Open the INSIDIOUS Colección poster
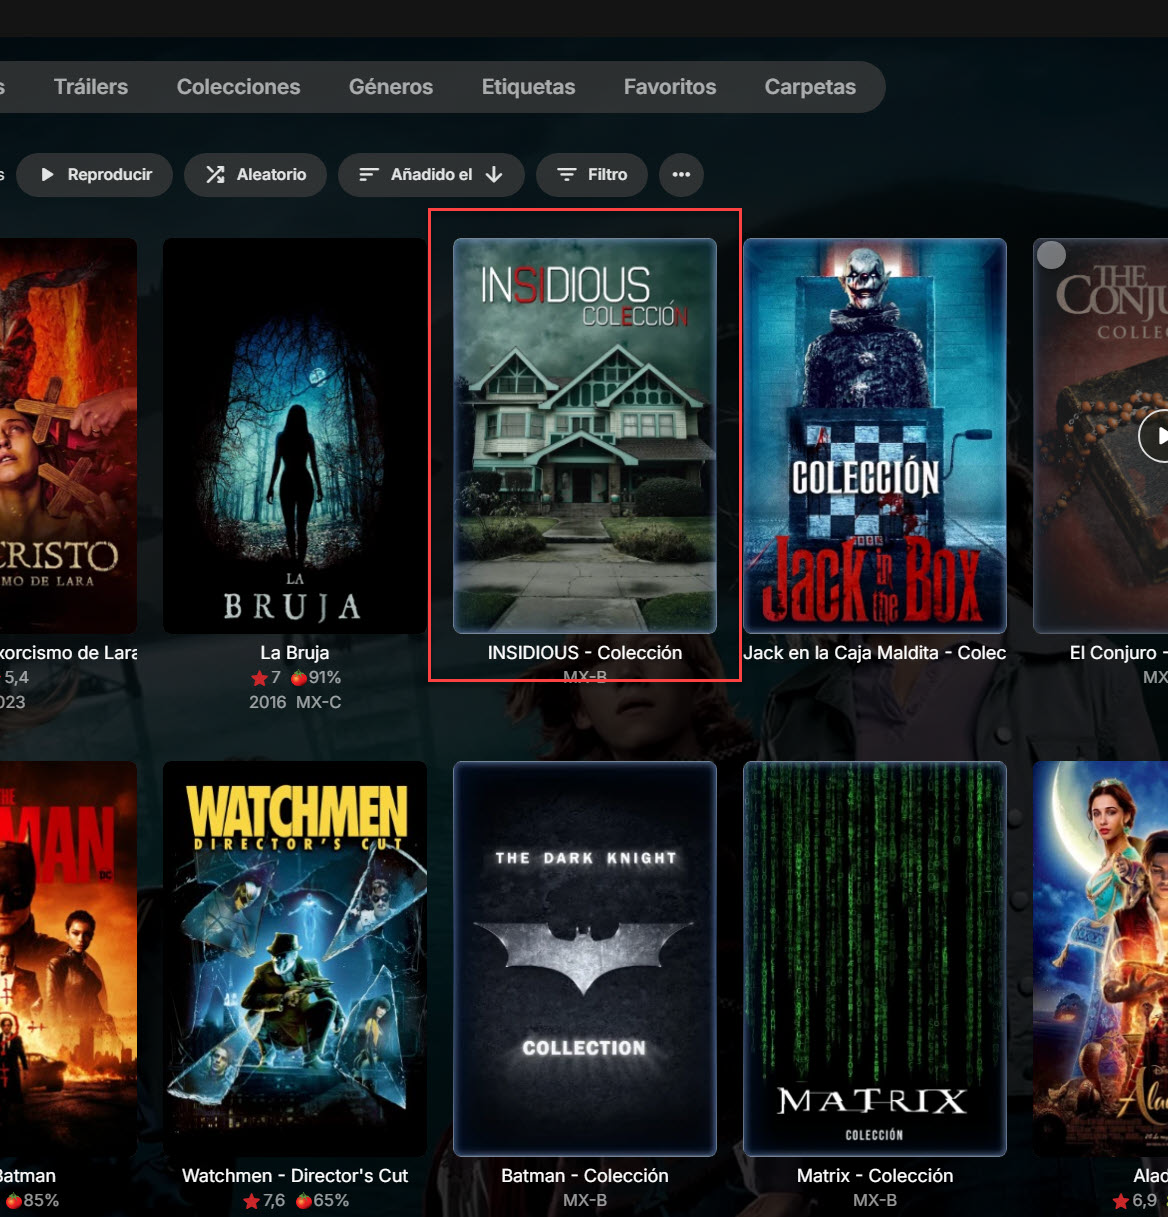The width and height of the screenshot is (1168, 1217). click(x=585, y=436)
